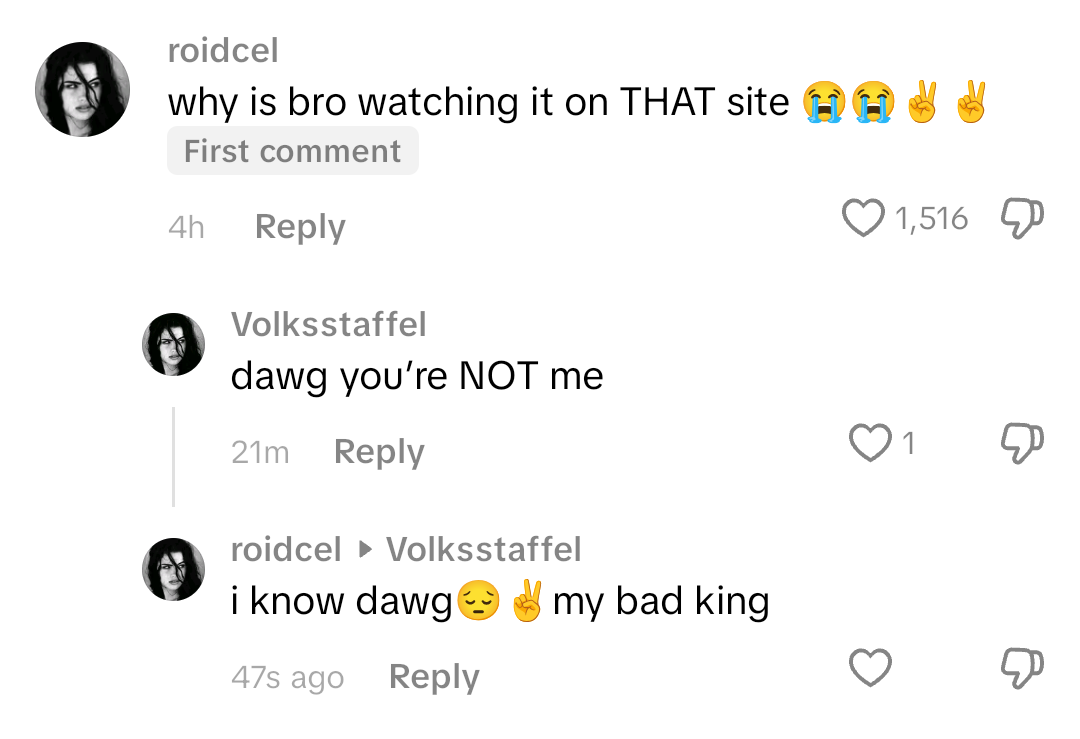Screen dimensions: 1080x739
Task: Click the "First comment" badge
Action: (x=292, y=152)
